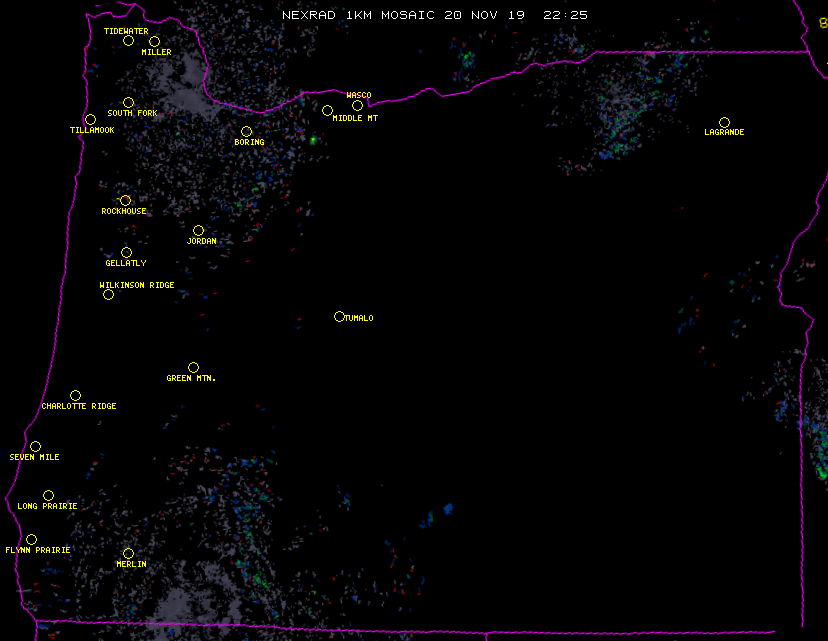Select the Jordan station circle marker
This screenshot has width=828, height=641.
198,231
